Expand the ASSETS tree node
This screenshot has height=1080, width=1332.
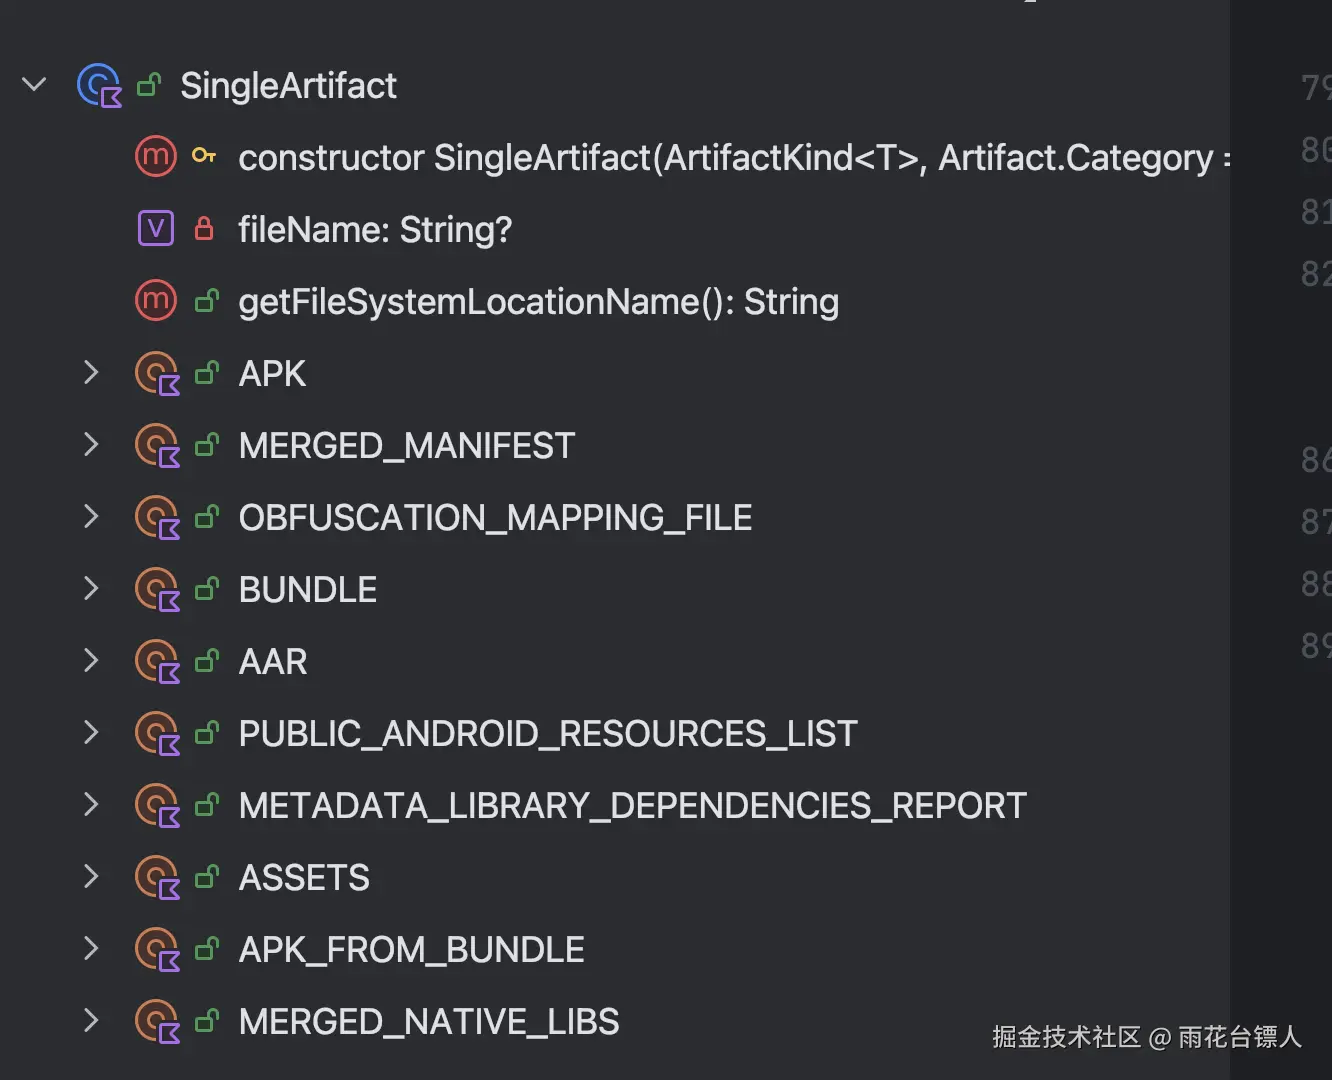[x=91, y=877]
